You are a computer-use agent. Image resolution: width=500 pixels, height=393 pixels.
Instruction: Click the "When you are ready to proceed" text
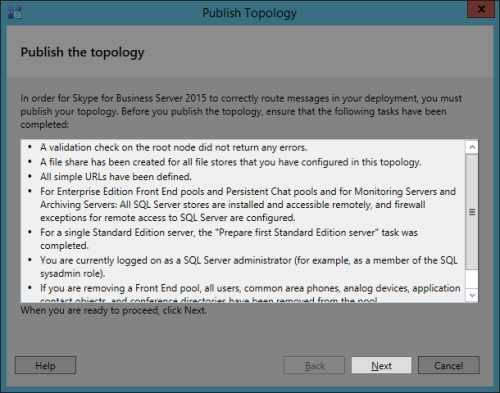click(x=114, y=310)
